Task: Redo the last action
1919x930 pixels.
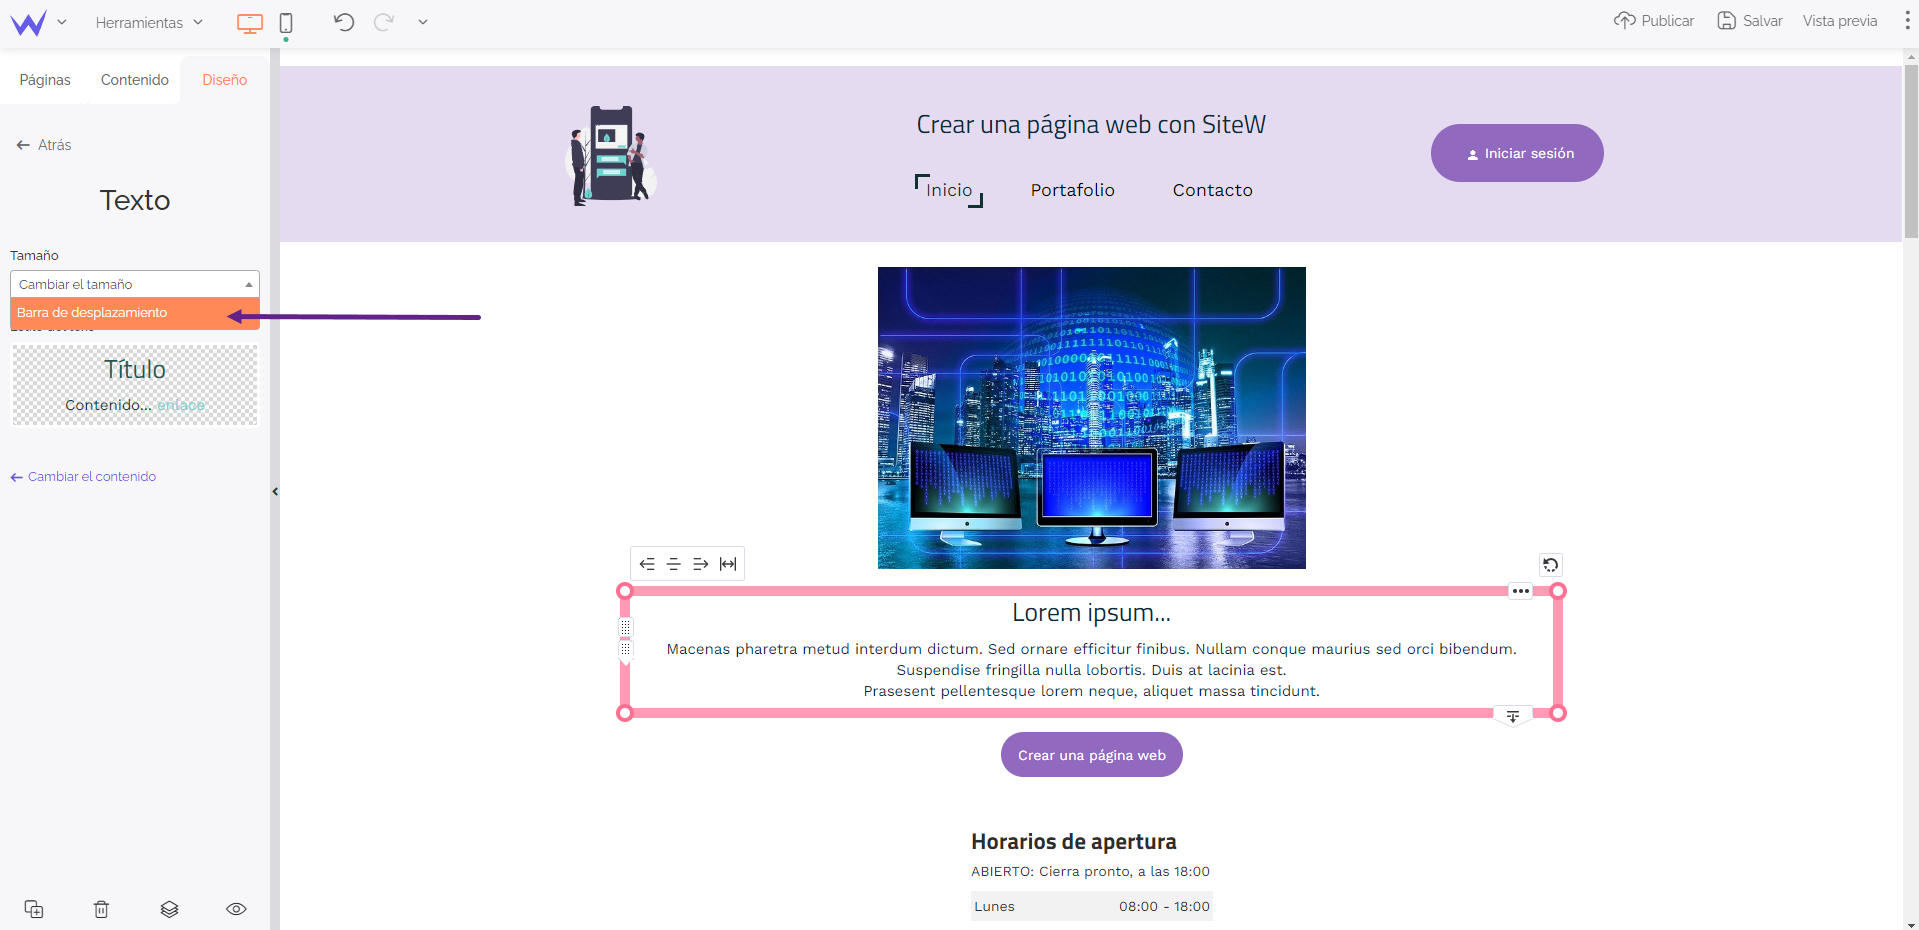Action: tap(384, 22)
